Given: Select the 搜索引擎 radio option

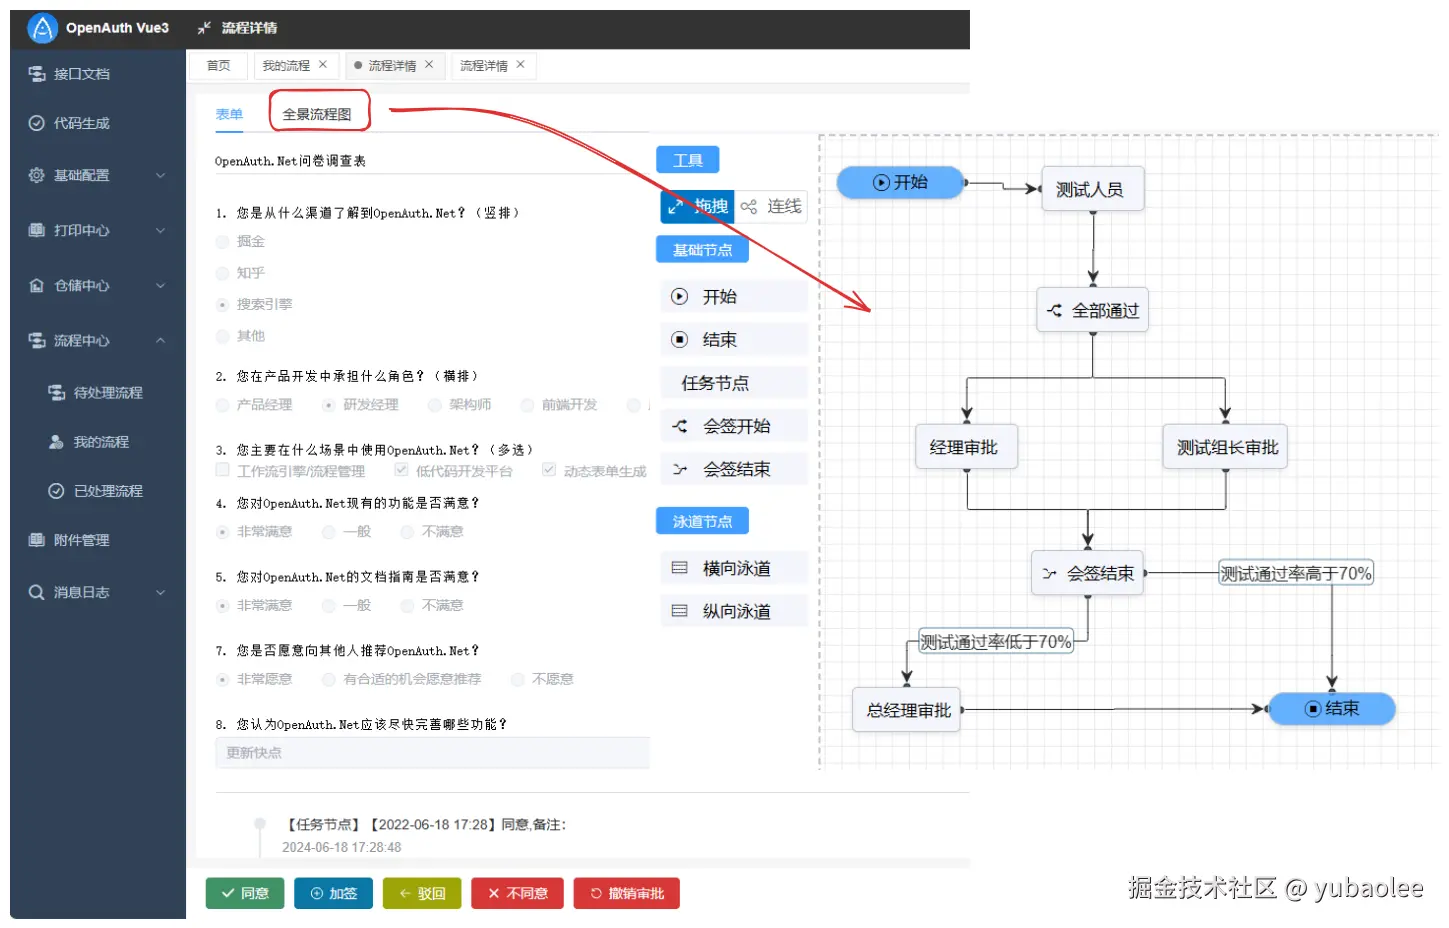Looking at the screenshot, I should tap(222, 304).
